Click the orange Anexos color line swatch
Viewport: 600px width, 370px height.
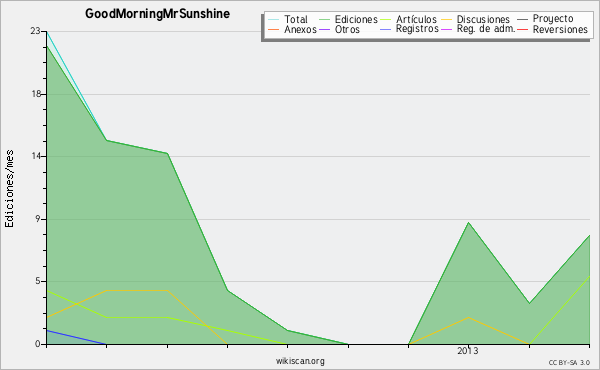click(274, 29)
